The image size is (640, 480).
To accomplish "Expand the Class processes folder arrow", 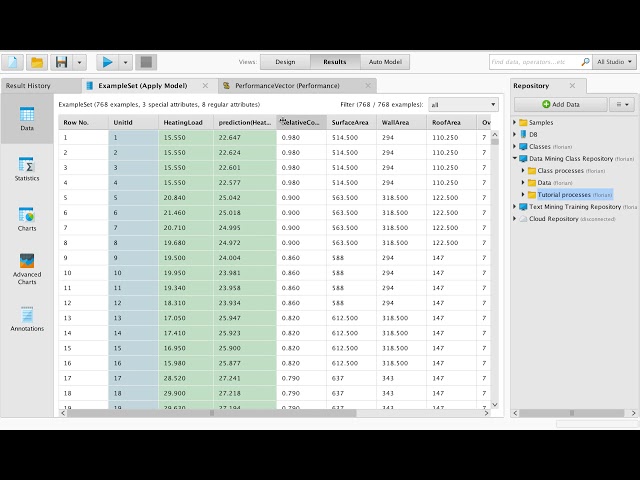I will click(523, 170).
